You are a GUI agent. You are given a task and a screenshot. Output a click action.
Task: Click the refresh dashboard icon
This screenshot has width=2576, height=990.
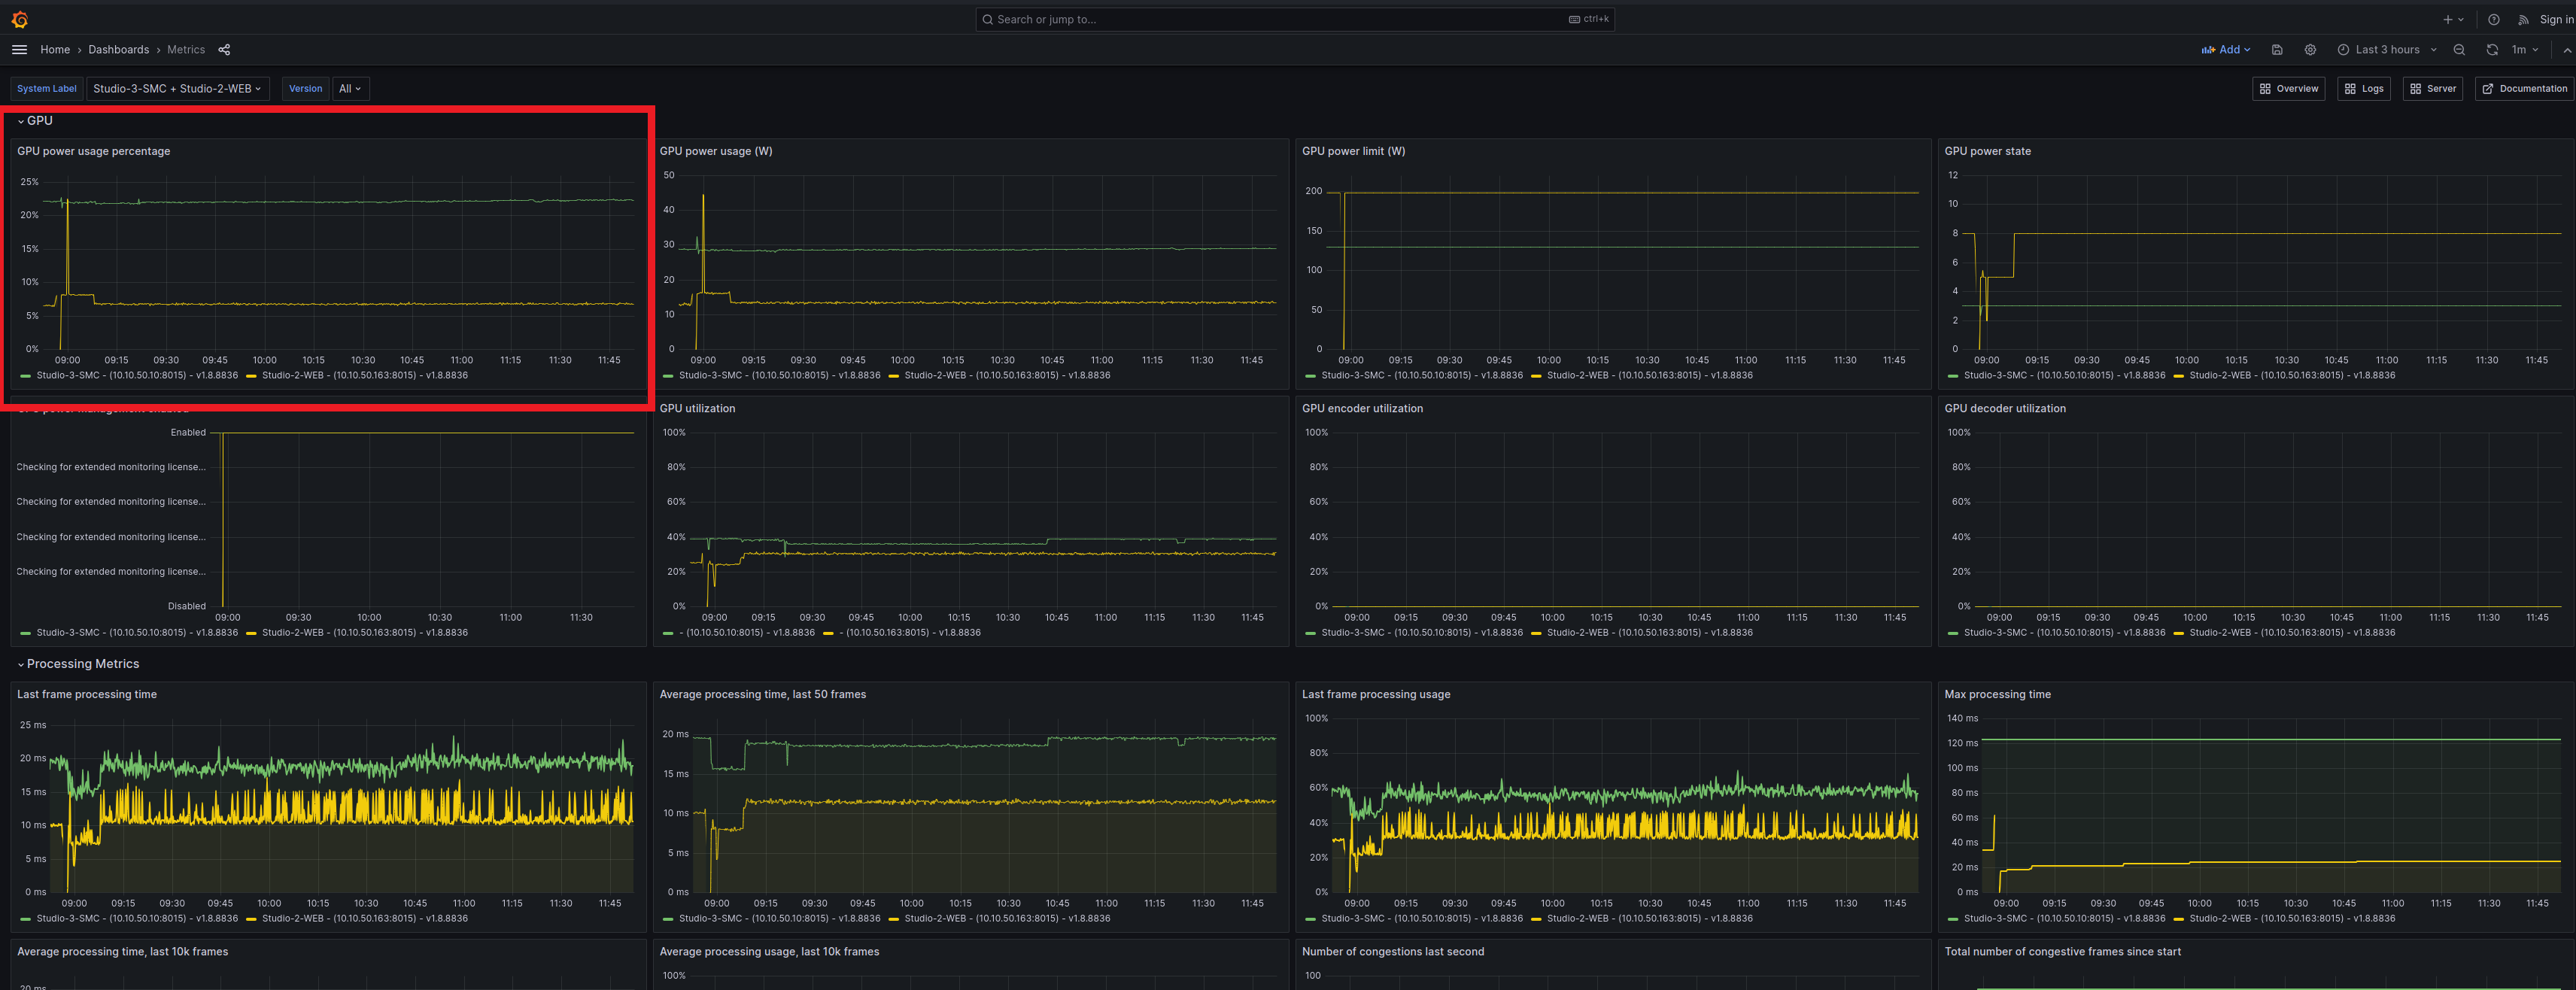[2492, 49]
